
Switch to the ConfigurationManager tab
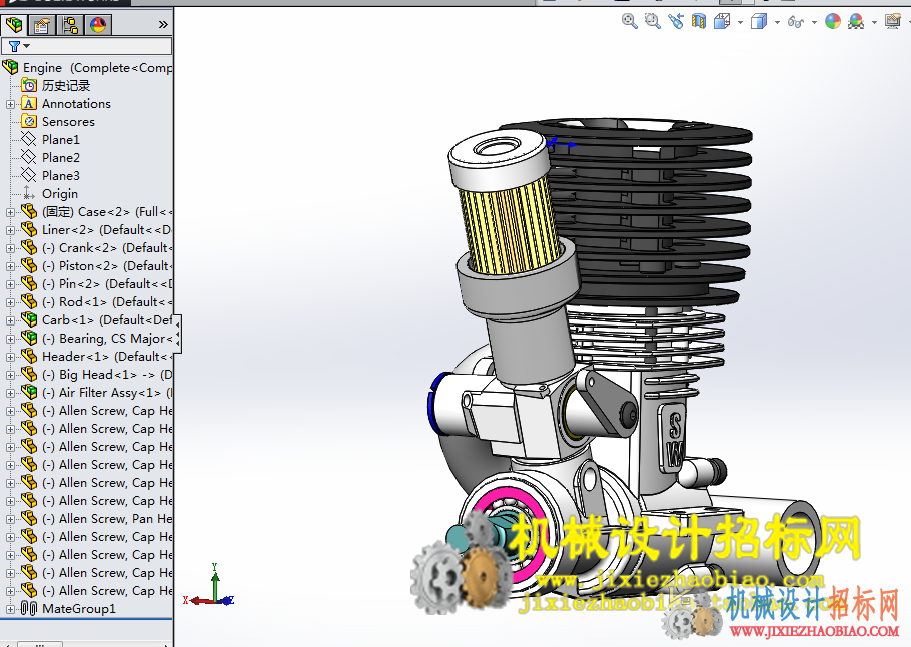[70, 25]
